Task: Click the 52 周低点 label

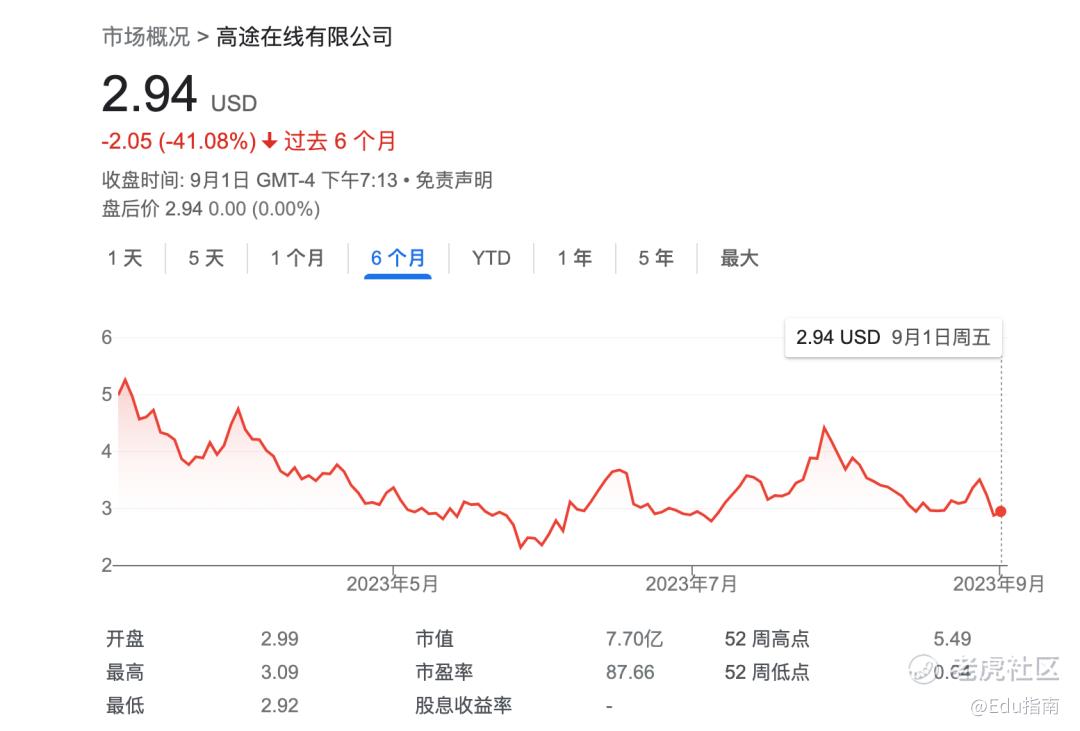Action: [767, 672]
